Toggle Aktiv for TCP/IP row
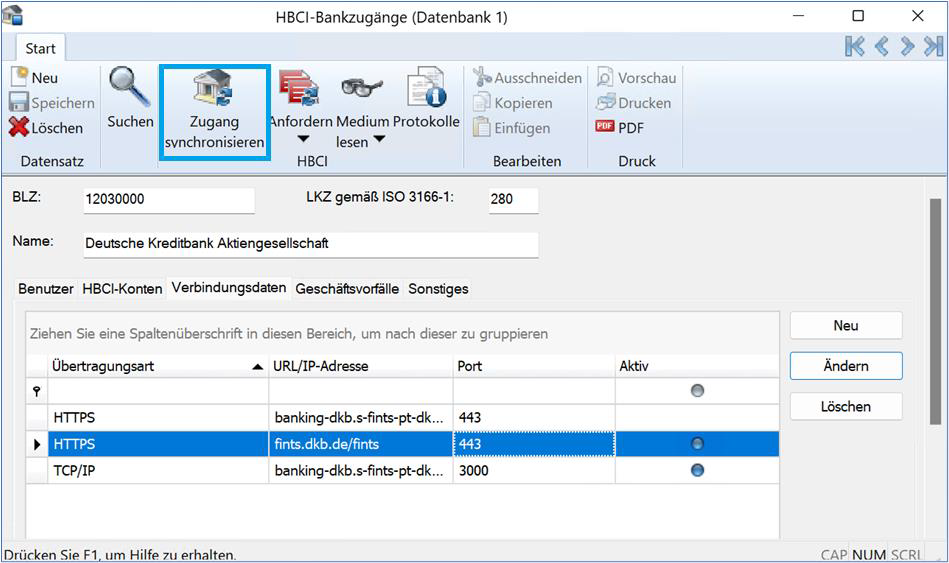Image resolution: width=949 pixels, height=563 pixels. pyautogui.click(x=697, y=470)
